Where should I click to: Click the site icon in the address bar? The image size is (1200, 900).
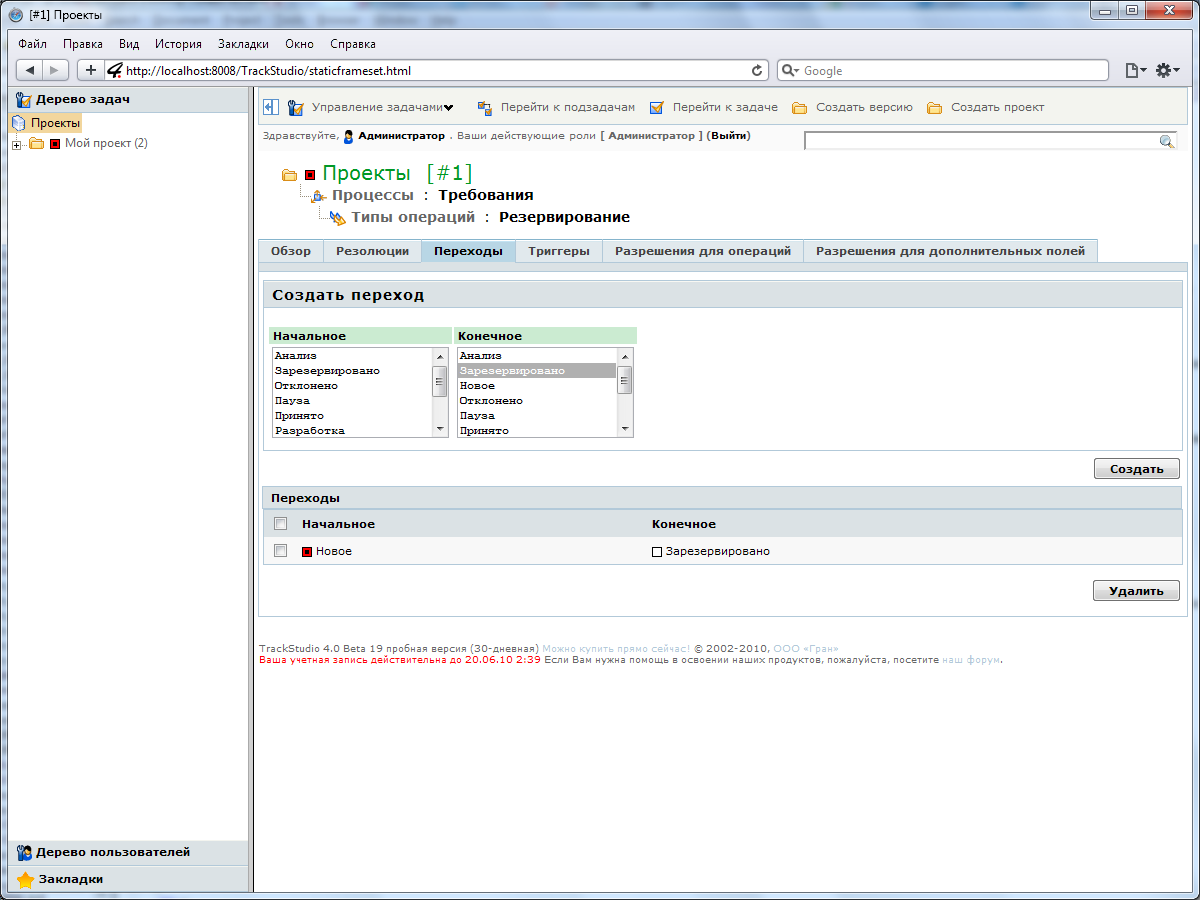(114, 70)
